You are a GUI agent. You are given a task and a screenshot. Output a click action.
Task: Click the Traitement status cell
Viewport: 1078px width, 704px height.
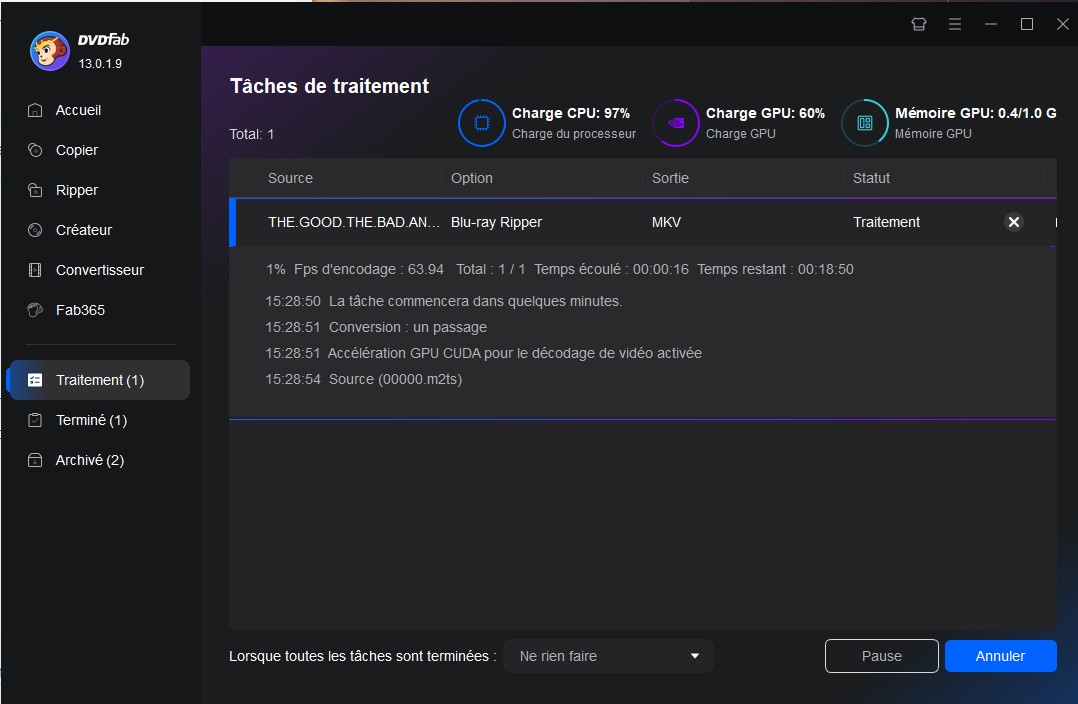click(886, 222)
